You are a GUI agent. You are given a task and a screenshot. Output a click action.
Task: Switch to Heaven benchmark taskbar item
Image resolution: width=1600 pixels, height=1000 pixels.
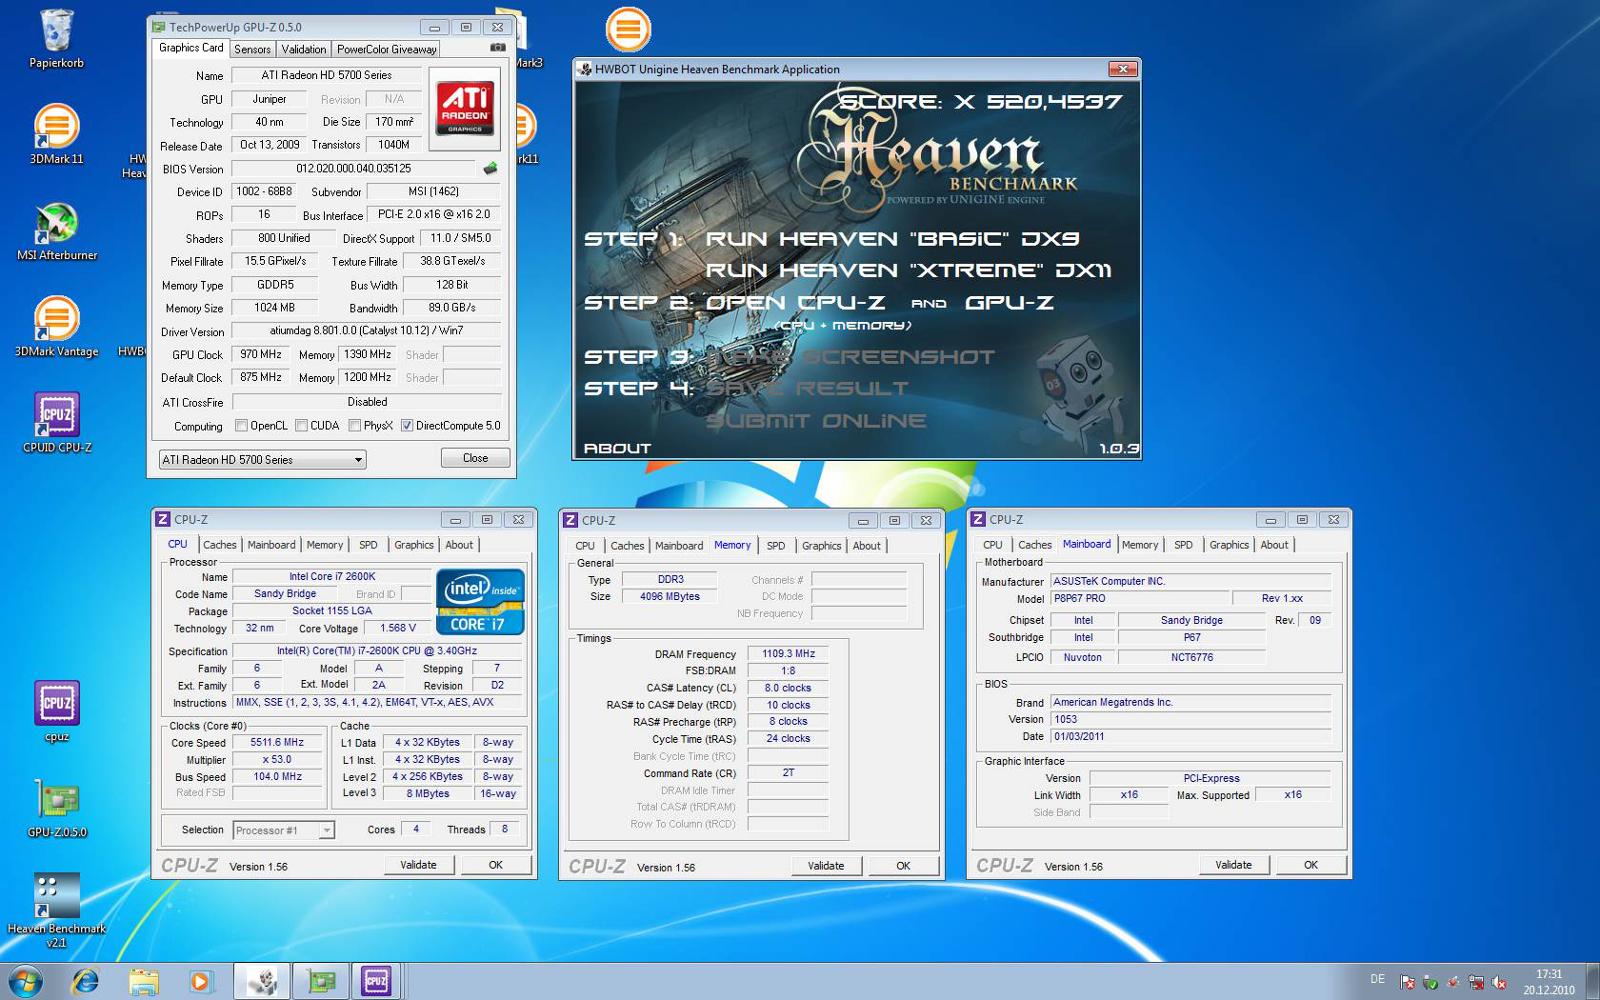pyautogui.click(x=263, y=981)
